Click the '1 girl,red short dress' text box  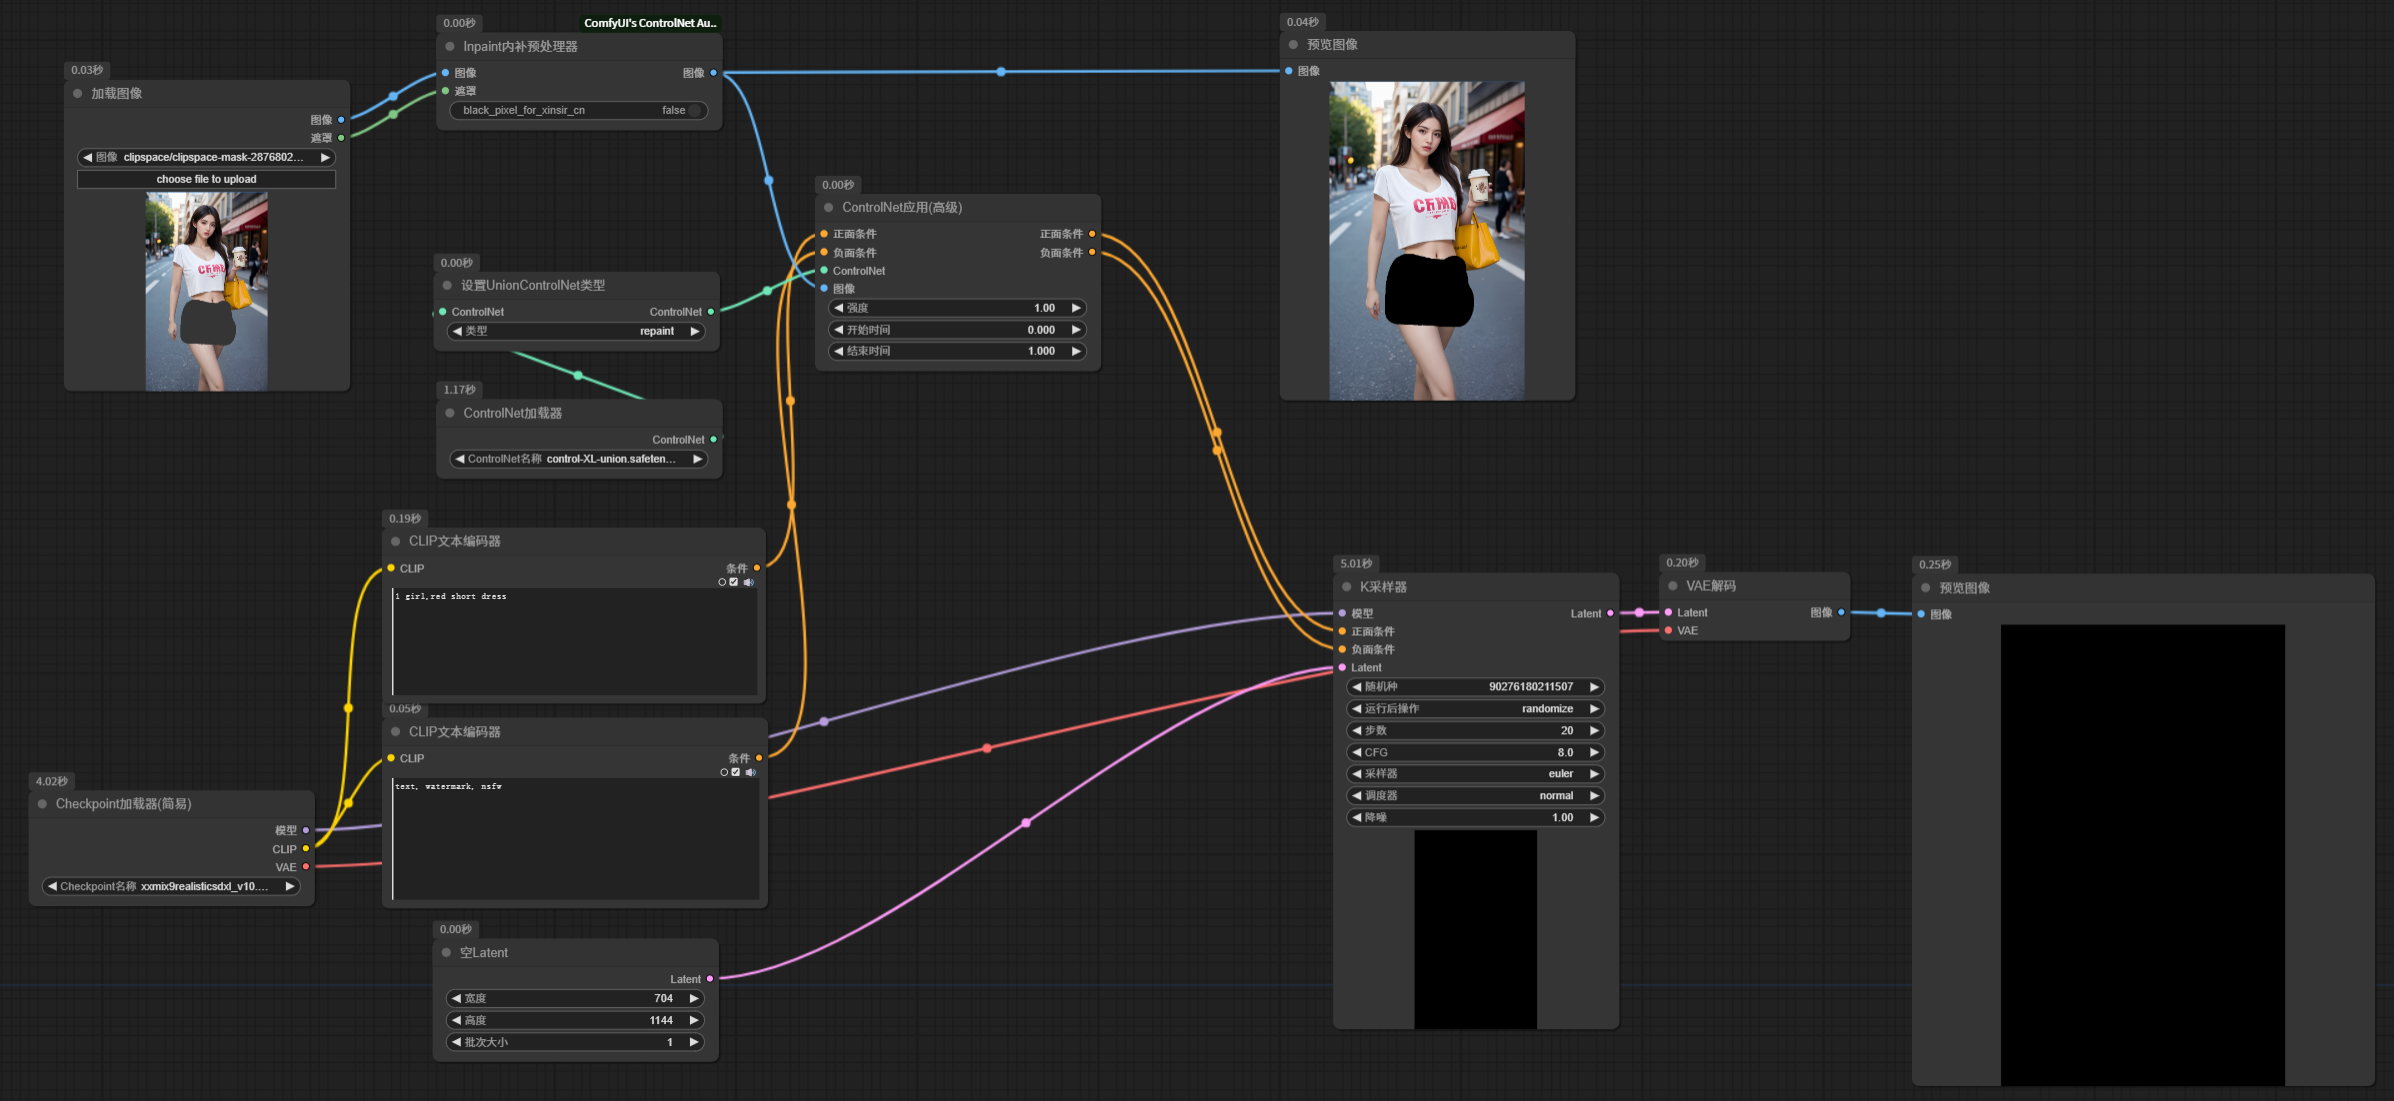[x=574, y=641]
